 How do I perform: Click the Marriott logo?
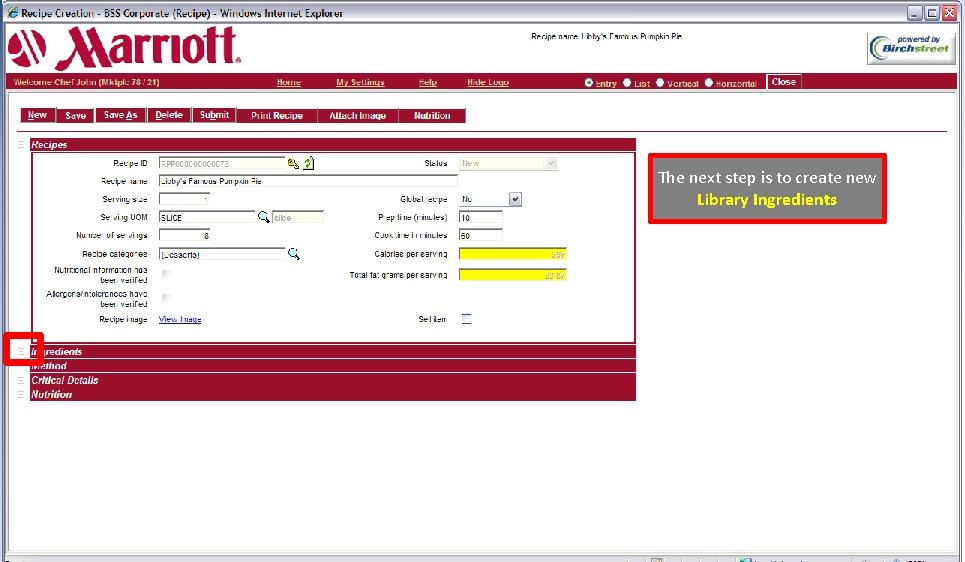tap(125, 48)
